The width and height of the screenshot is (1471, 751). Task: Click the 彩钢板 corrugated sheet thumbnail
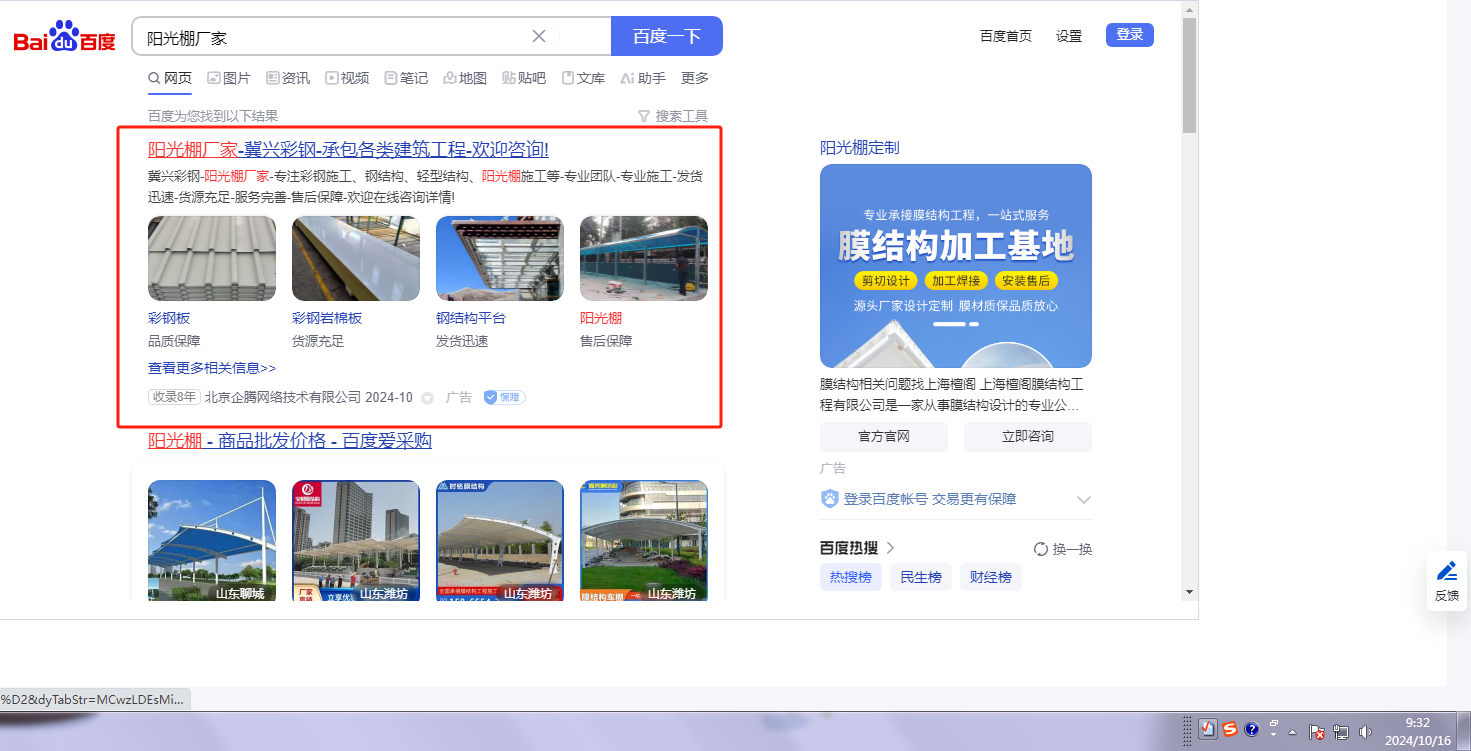(212, 259)
